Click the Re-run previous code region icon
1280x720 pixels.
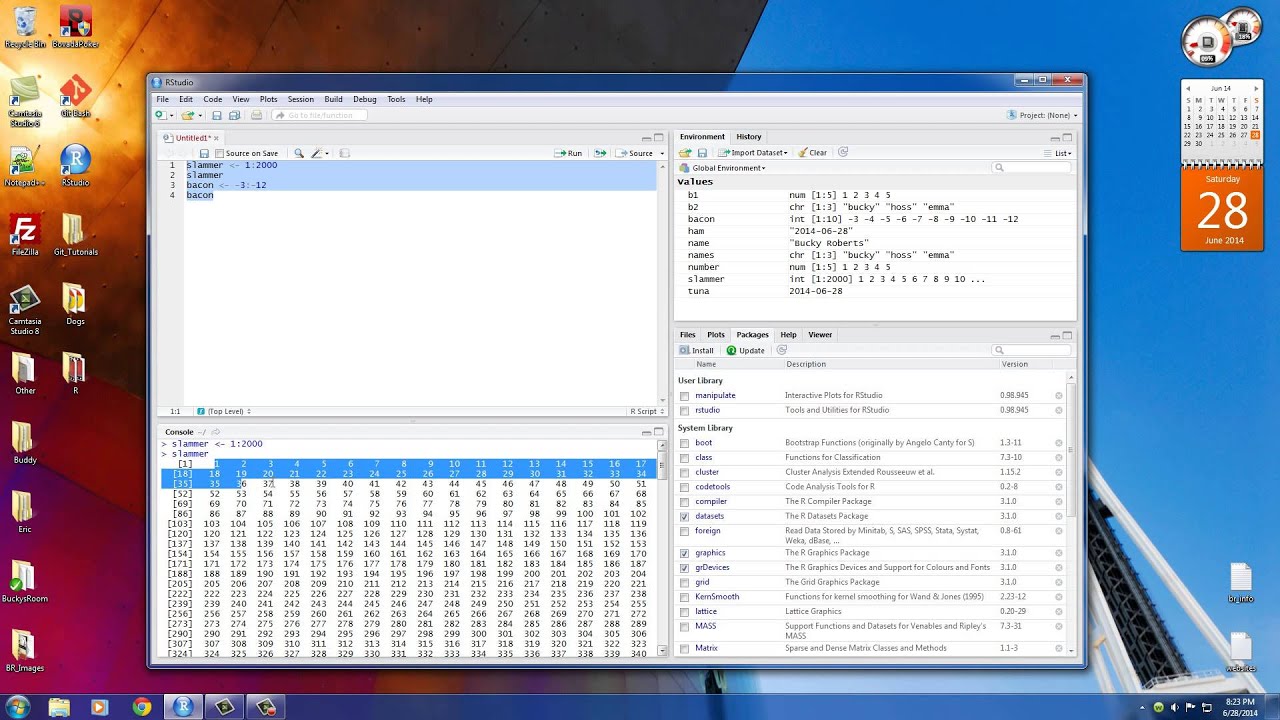pos(600,153)
